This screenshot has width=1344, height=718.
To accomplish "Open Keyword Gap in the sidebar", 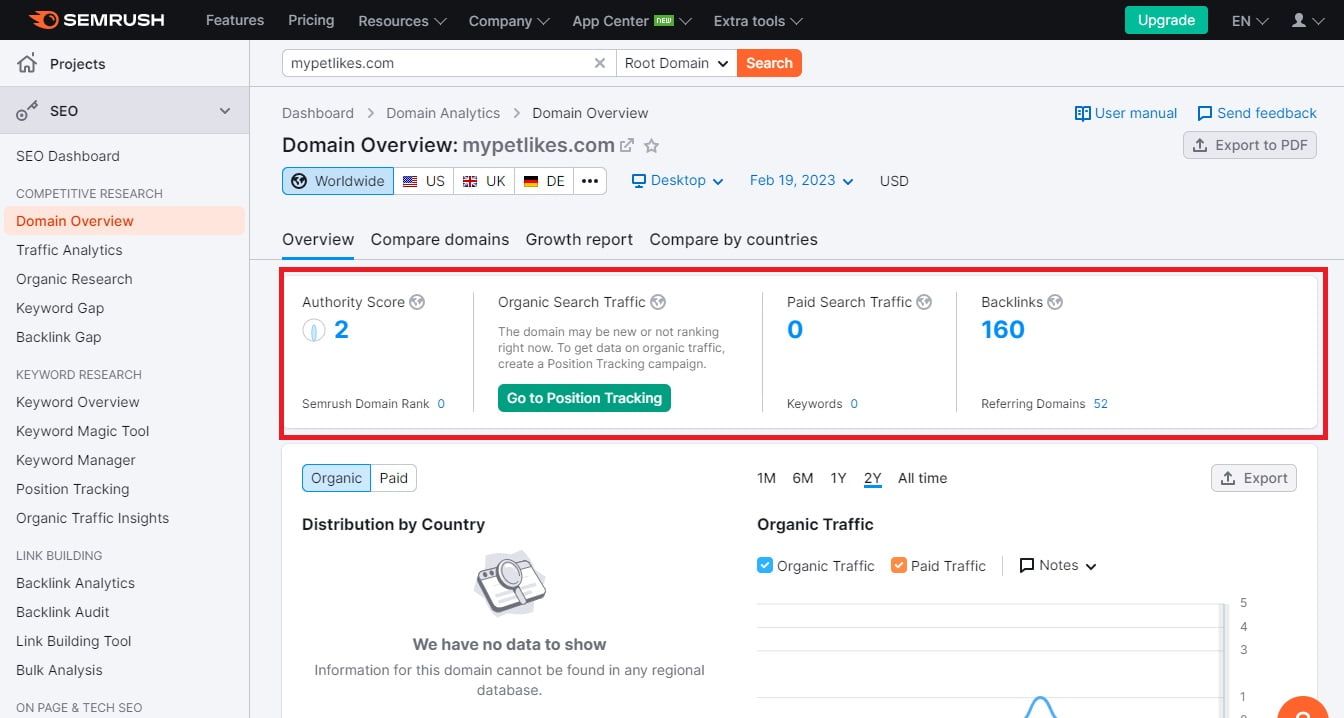I will [x=60, y=308].
